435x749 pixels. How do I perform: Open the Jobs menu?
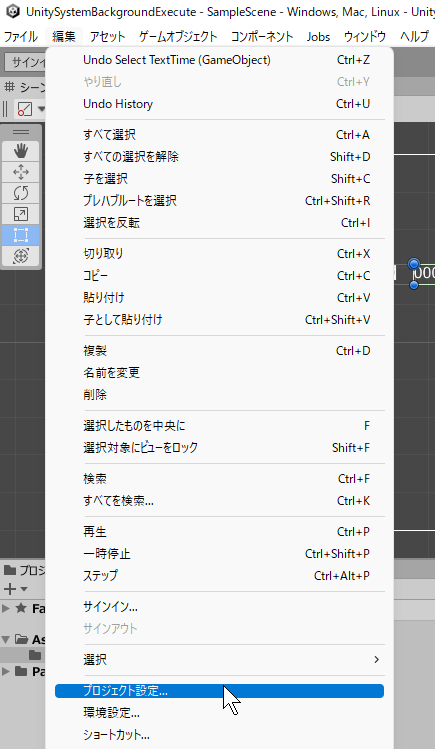(318, 36)
